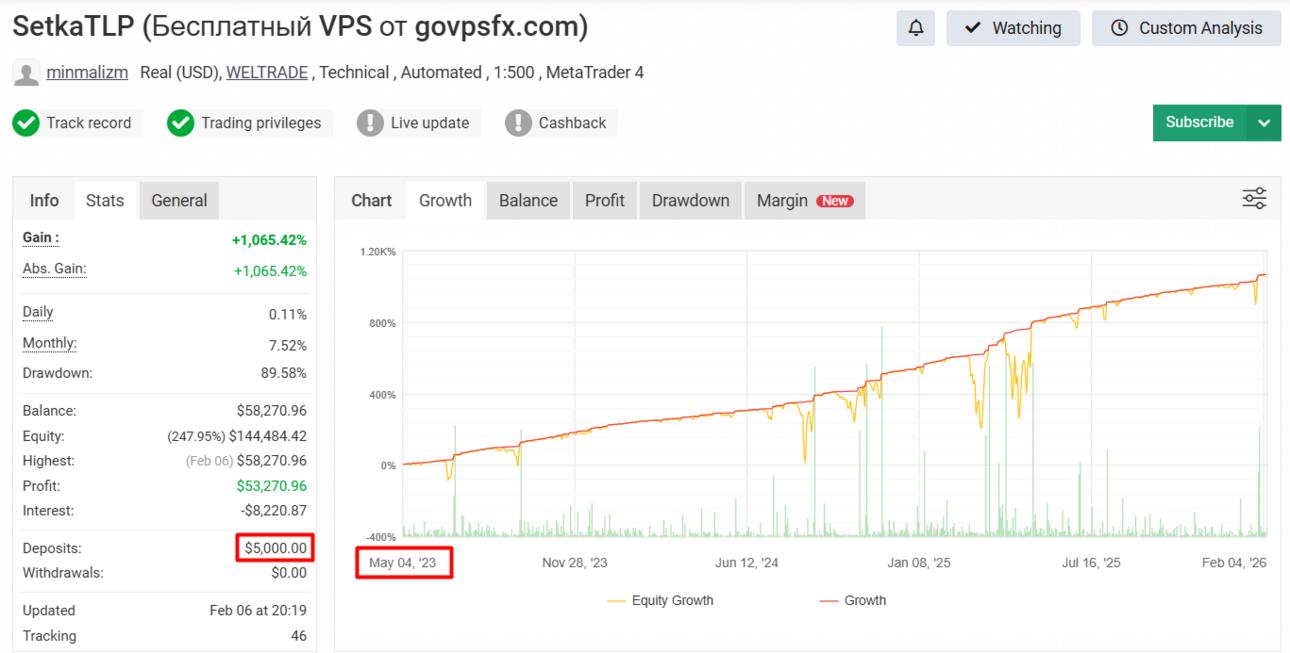1290x653 pixels.
Task: Click the SetkaTLP system title
Action: pos(300,27)
